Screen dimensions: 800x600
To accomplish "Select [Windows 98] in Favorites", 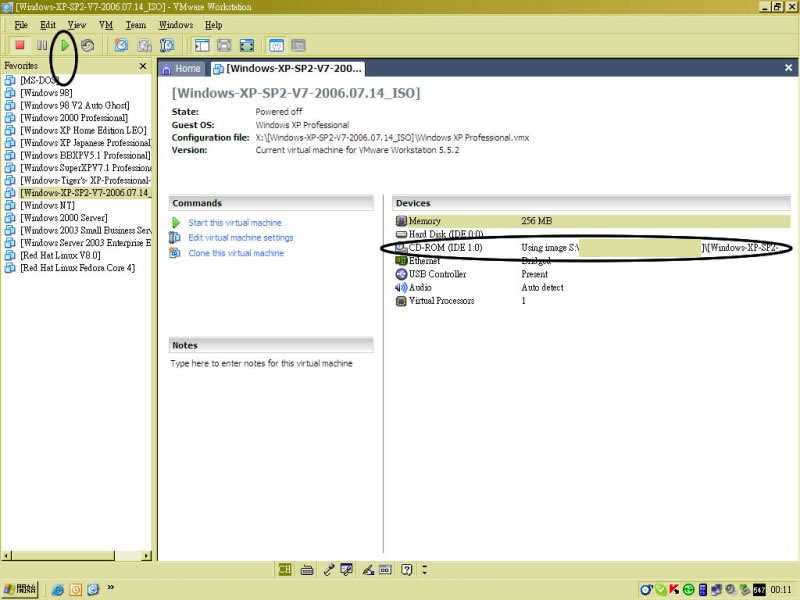I will point(46,93).
